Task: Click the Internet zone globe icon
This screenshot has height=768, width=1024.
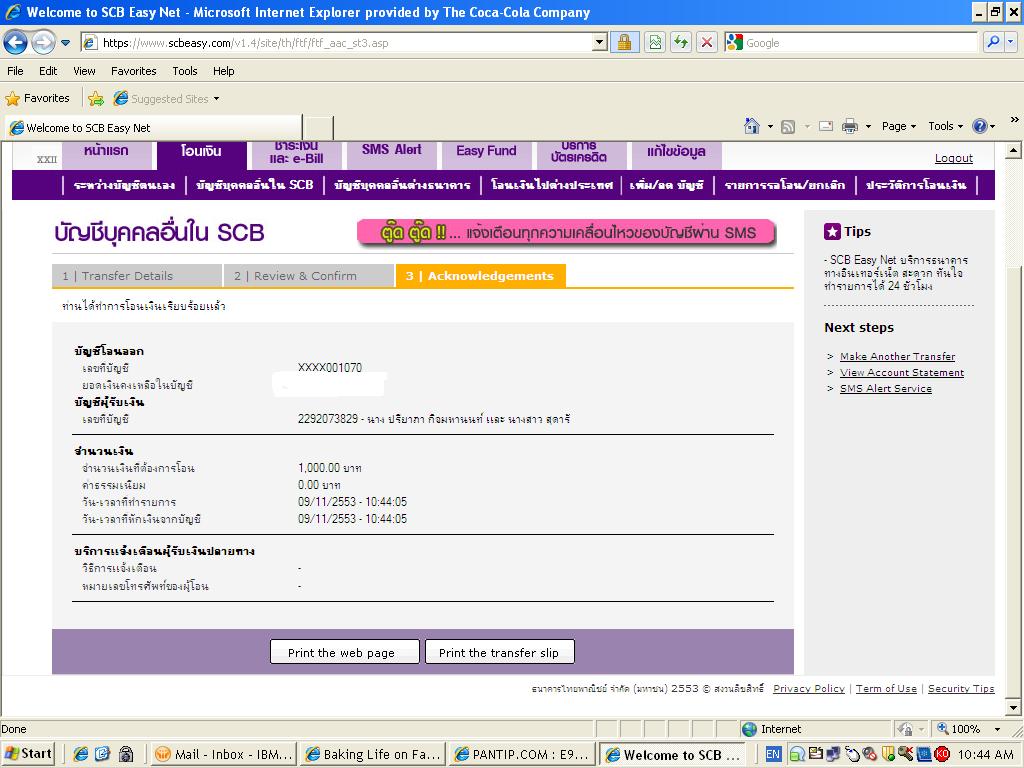Action: [x=750, y=729]
